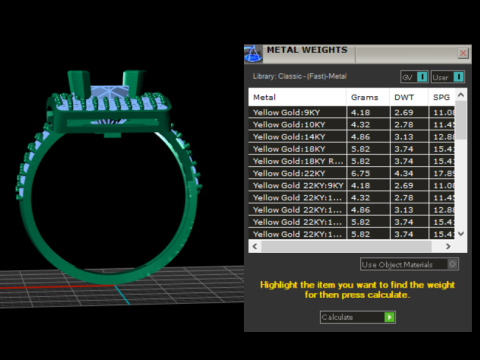Click the horizontal scroll right arrow

click(x=448, y=246)
